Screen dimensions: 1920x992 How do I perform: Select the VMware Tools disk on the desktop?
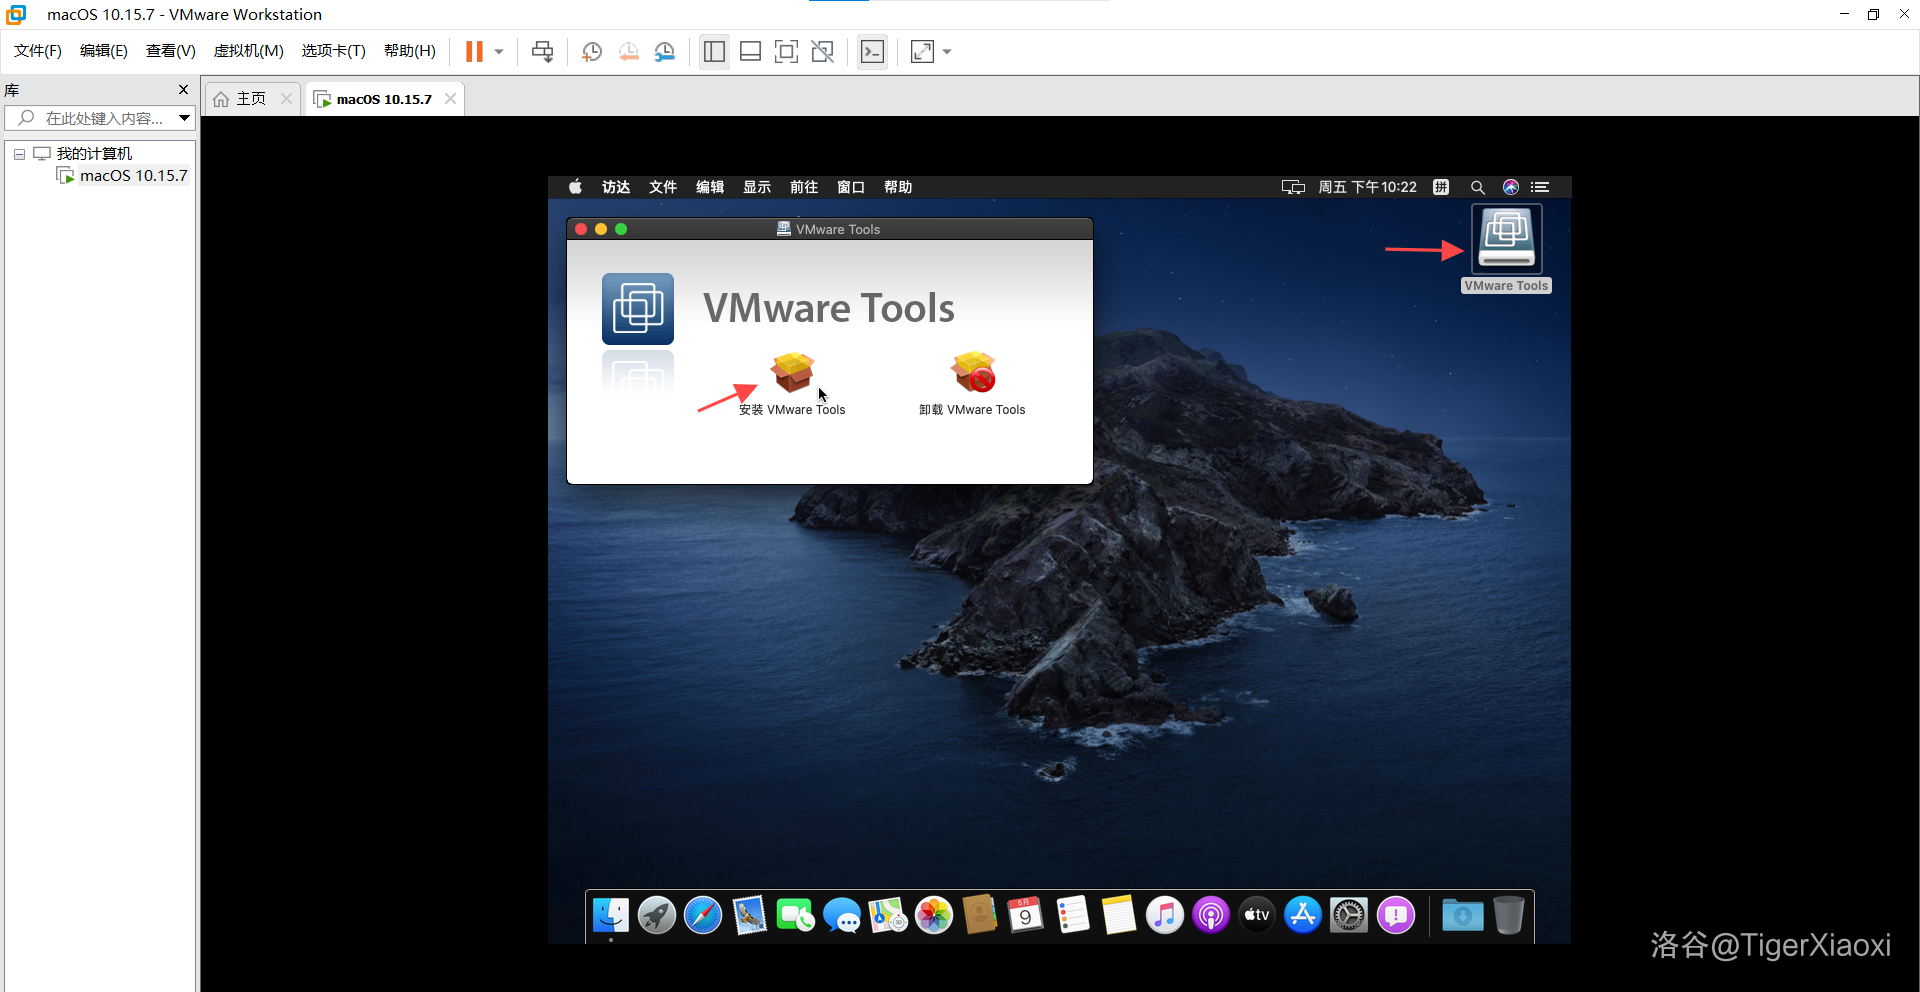[x=1506, y=240]
